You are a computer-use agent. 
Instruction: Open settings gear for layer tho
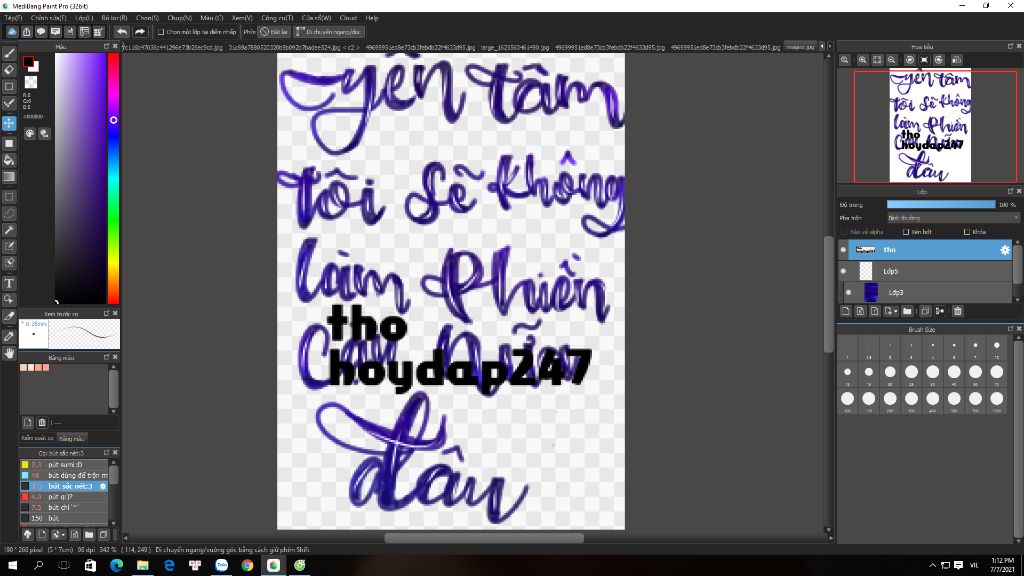[x=1004, y=249]
